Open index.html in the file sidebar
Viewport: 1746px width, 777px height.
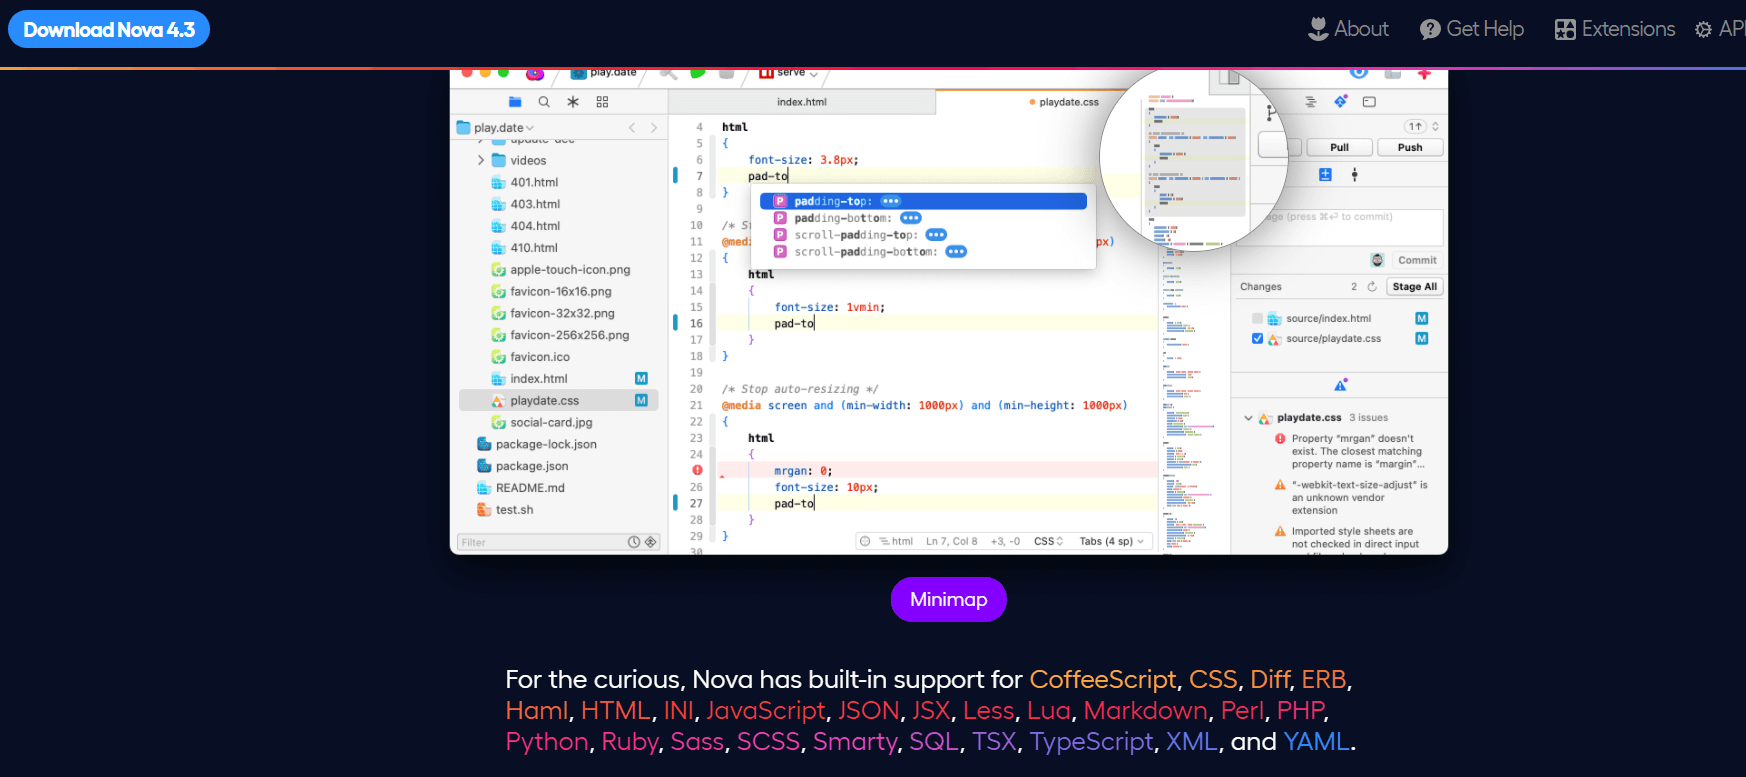(x=530, y=379)
